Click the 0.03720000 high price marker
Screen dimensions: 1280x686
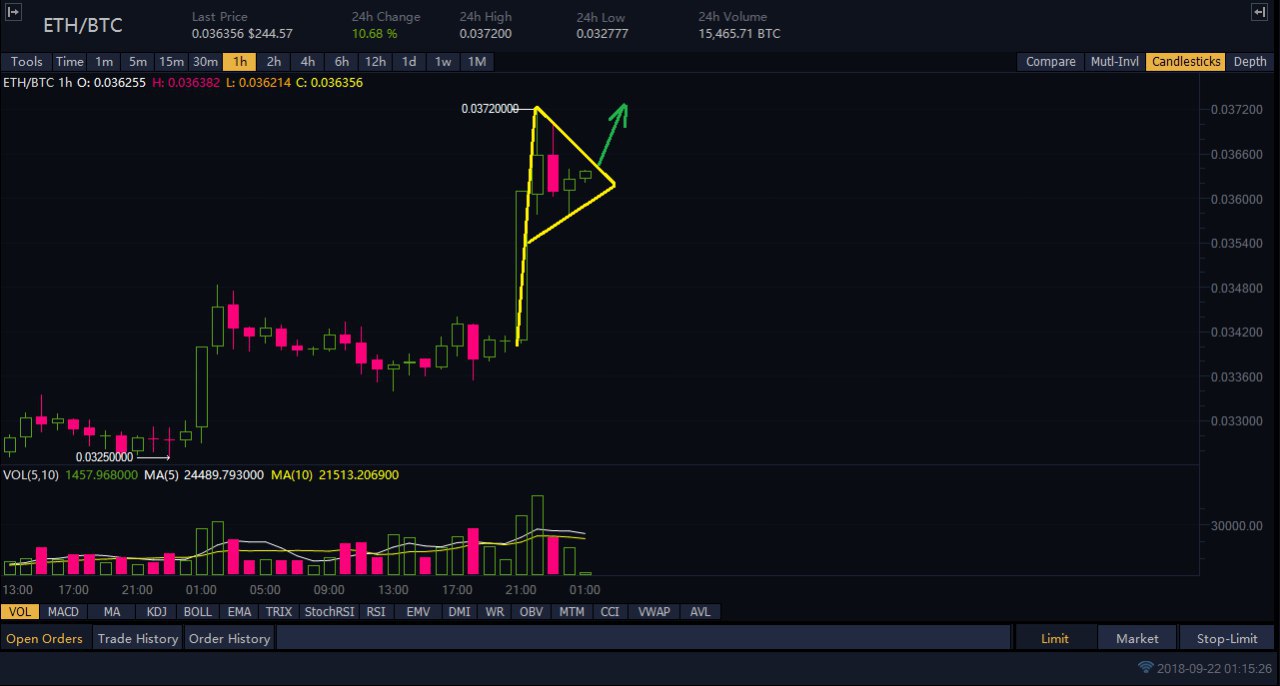pyautogui.click(x=490, y=109)
